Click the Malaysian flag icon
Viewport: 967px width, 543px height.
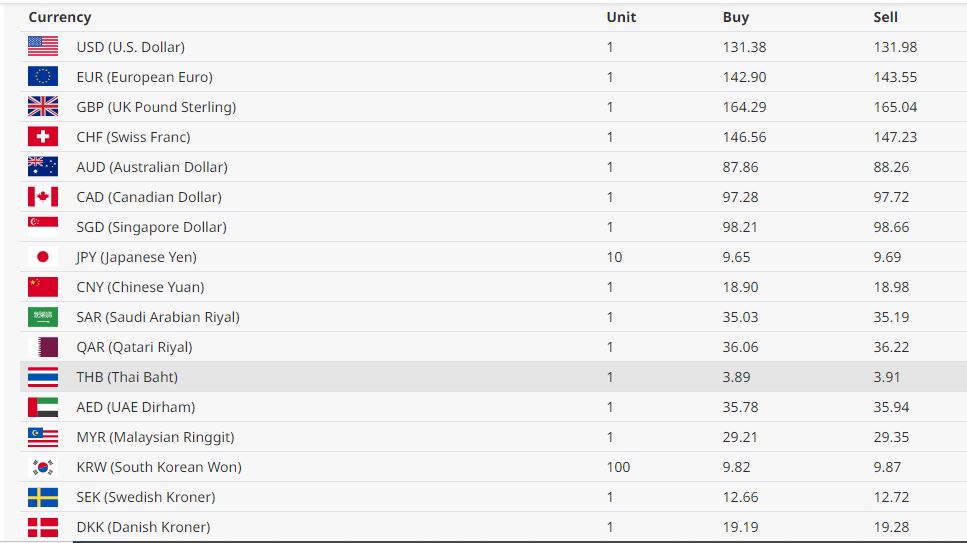43,436
